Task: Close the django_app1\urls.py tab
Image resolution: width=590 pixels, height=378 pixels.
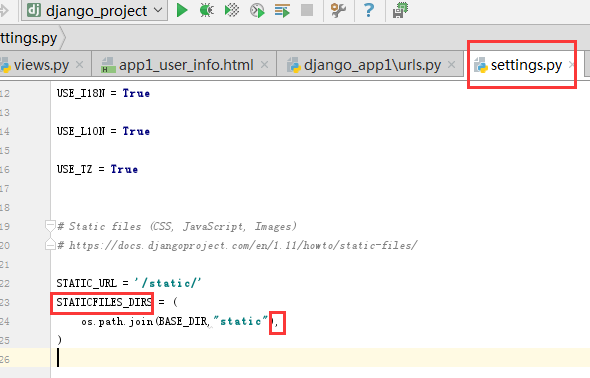Action: pos(451,65)
